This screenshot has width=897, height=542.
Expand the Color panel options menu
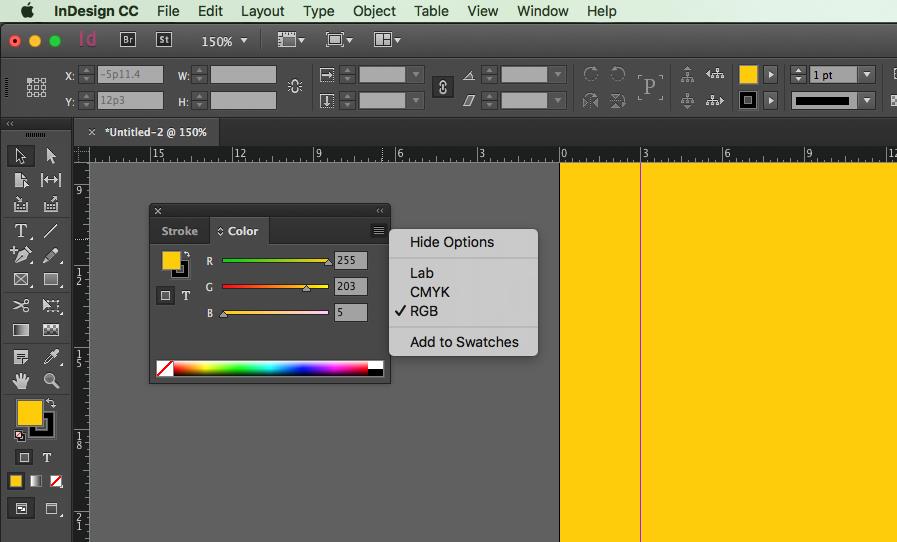point(378,231)
